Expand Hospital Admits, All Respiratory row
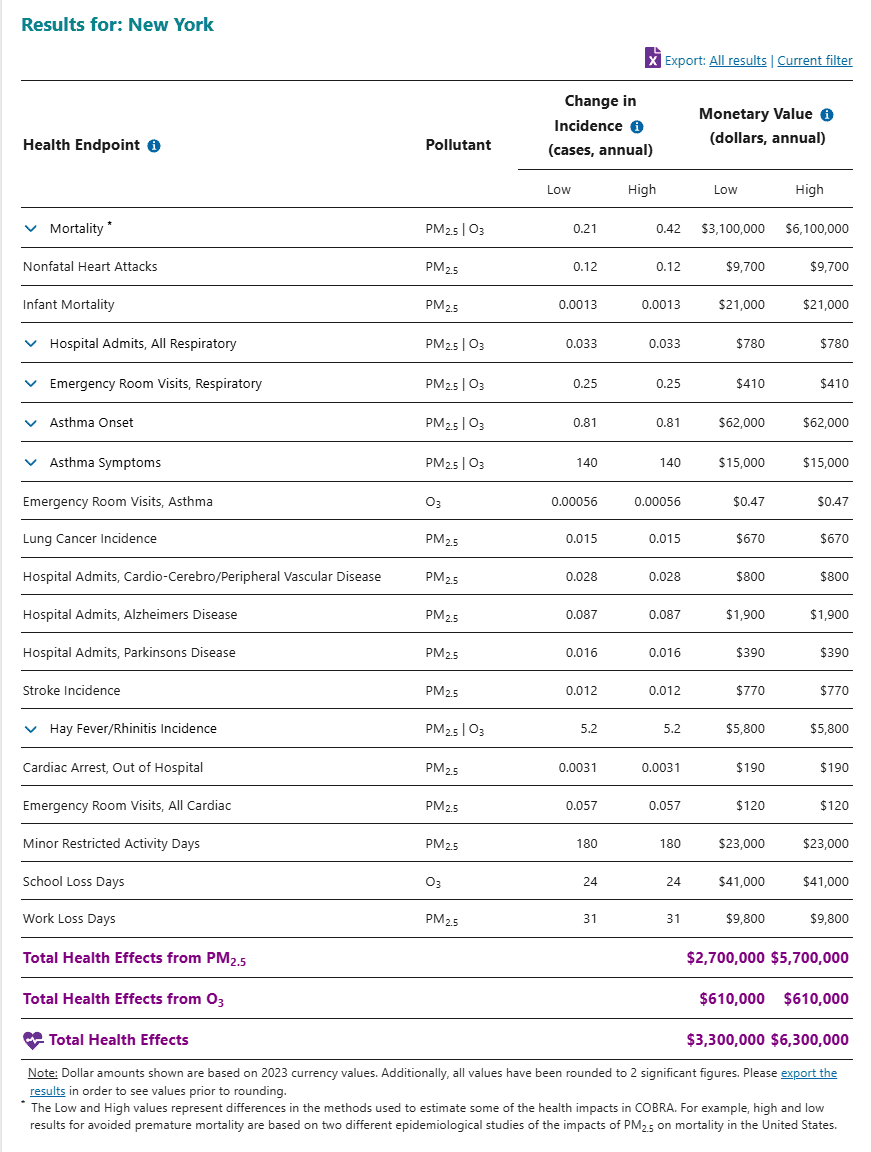The image size is (871, 1152). point(31,344)
